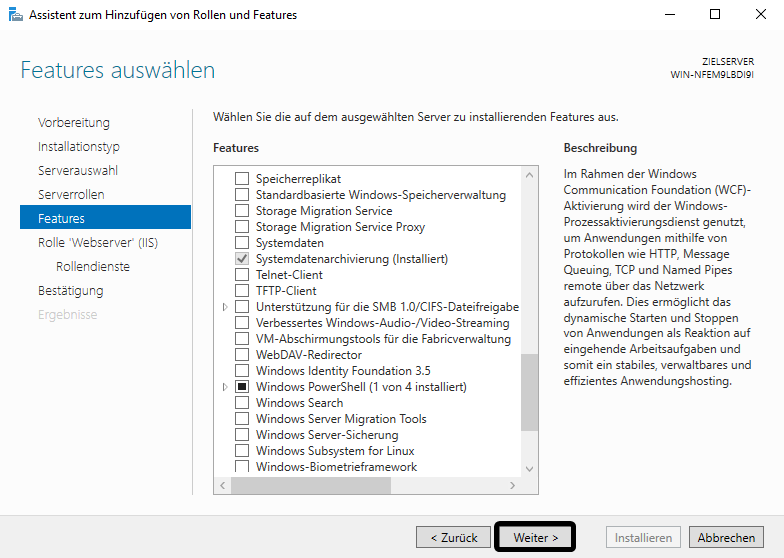The width and height of the screenshot is (784, 558).
Task: Check the SMB 1.0/CIFS-Dateifreigabe checkbox
Action: tap(242, 306)
